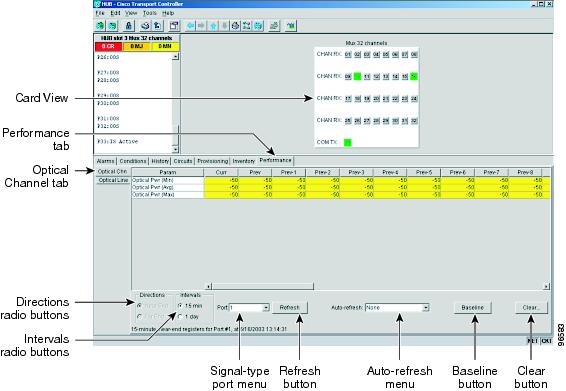Click the red CR alarm indicator
The width and height of the screenshot is (566, 391).
[x=108, y=46]
